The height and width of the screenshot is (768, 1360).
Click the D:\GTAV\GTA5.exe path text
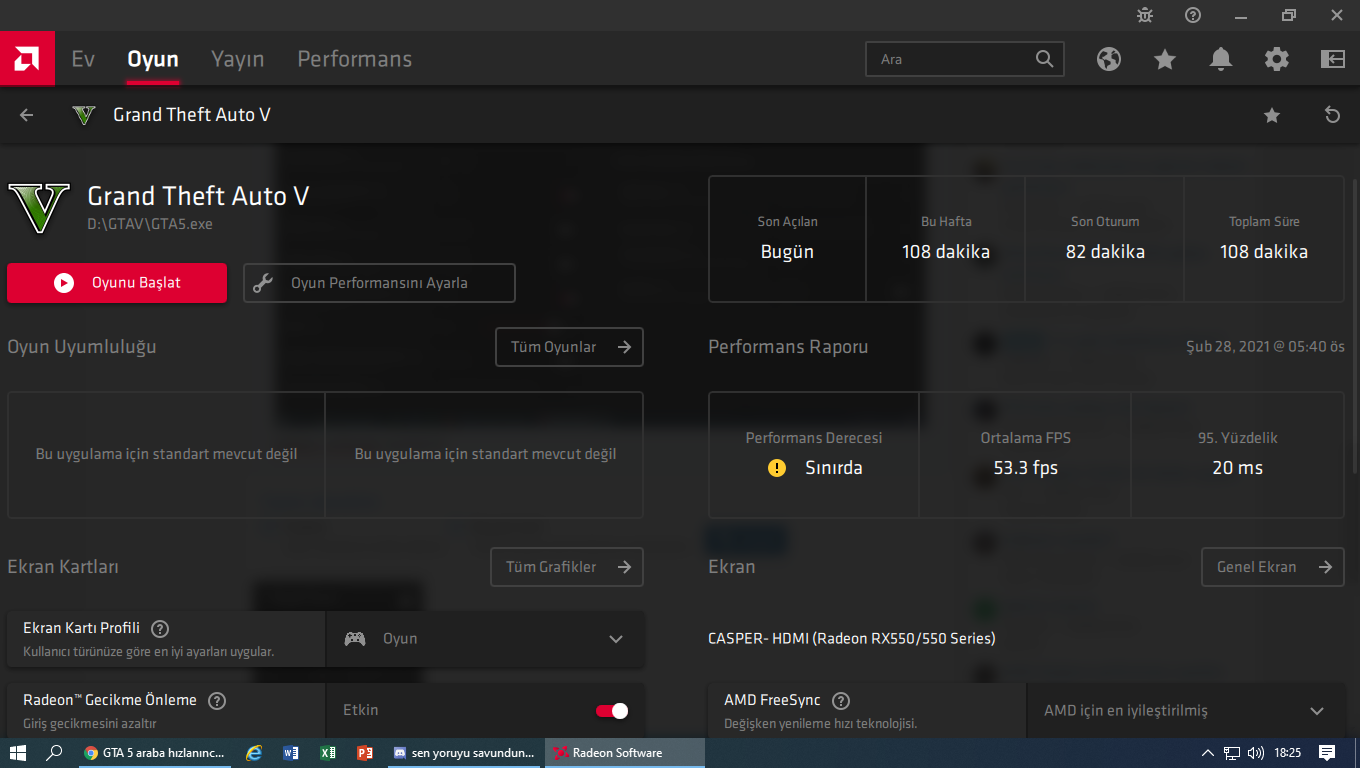[x=150, y=224]
